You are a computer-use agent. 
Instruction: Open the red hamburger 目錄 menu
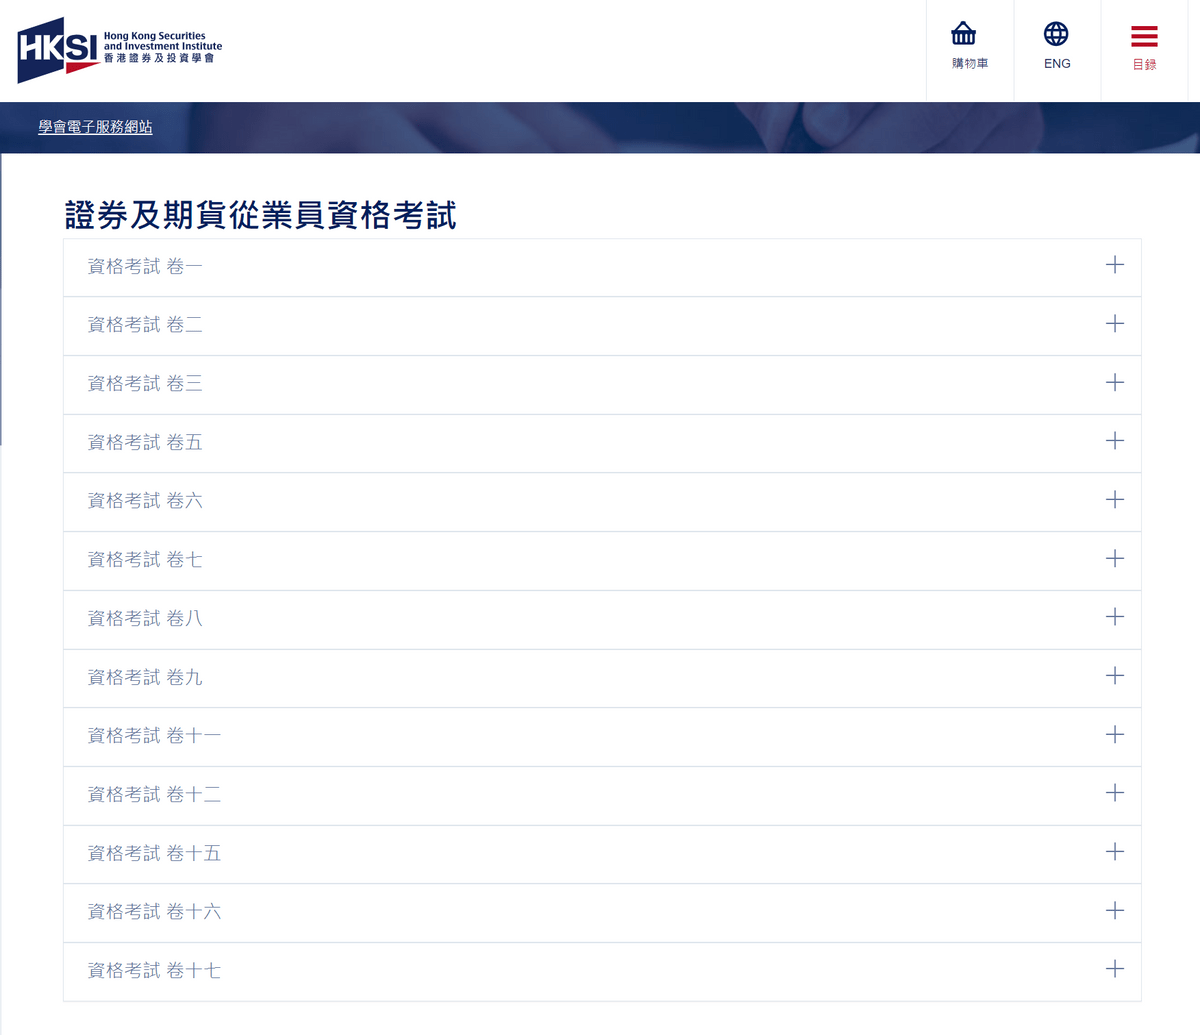[x=1144, y=37]
